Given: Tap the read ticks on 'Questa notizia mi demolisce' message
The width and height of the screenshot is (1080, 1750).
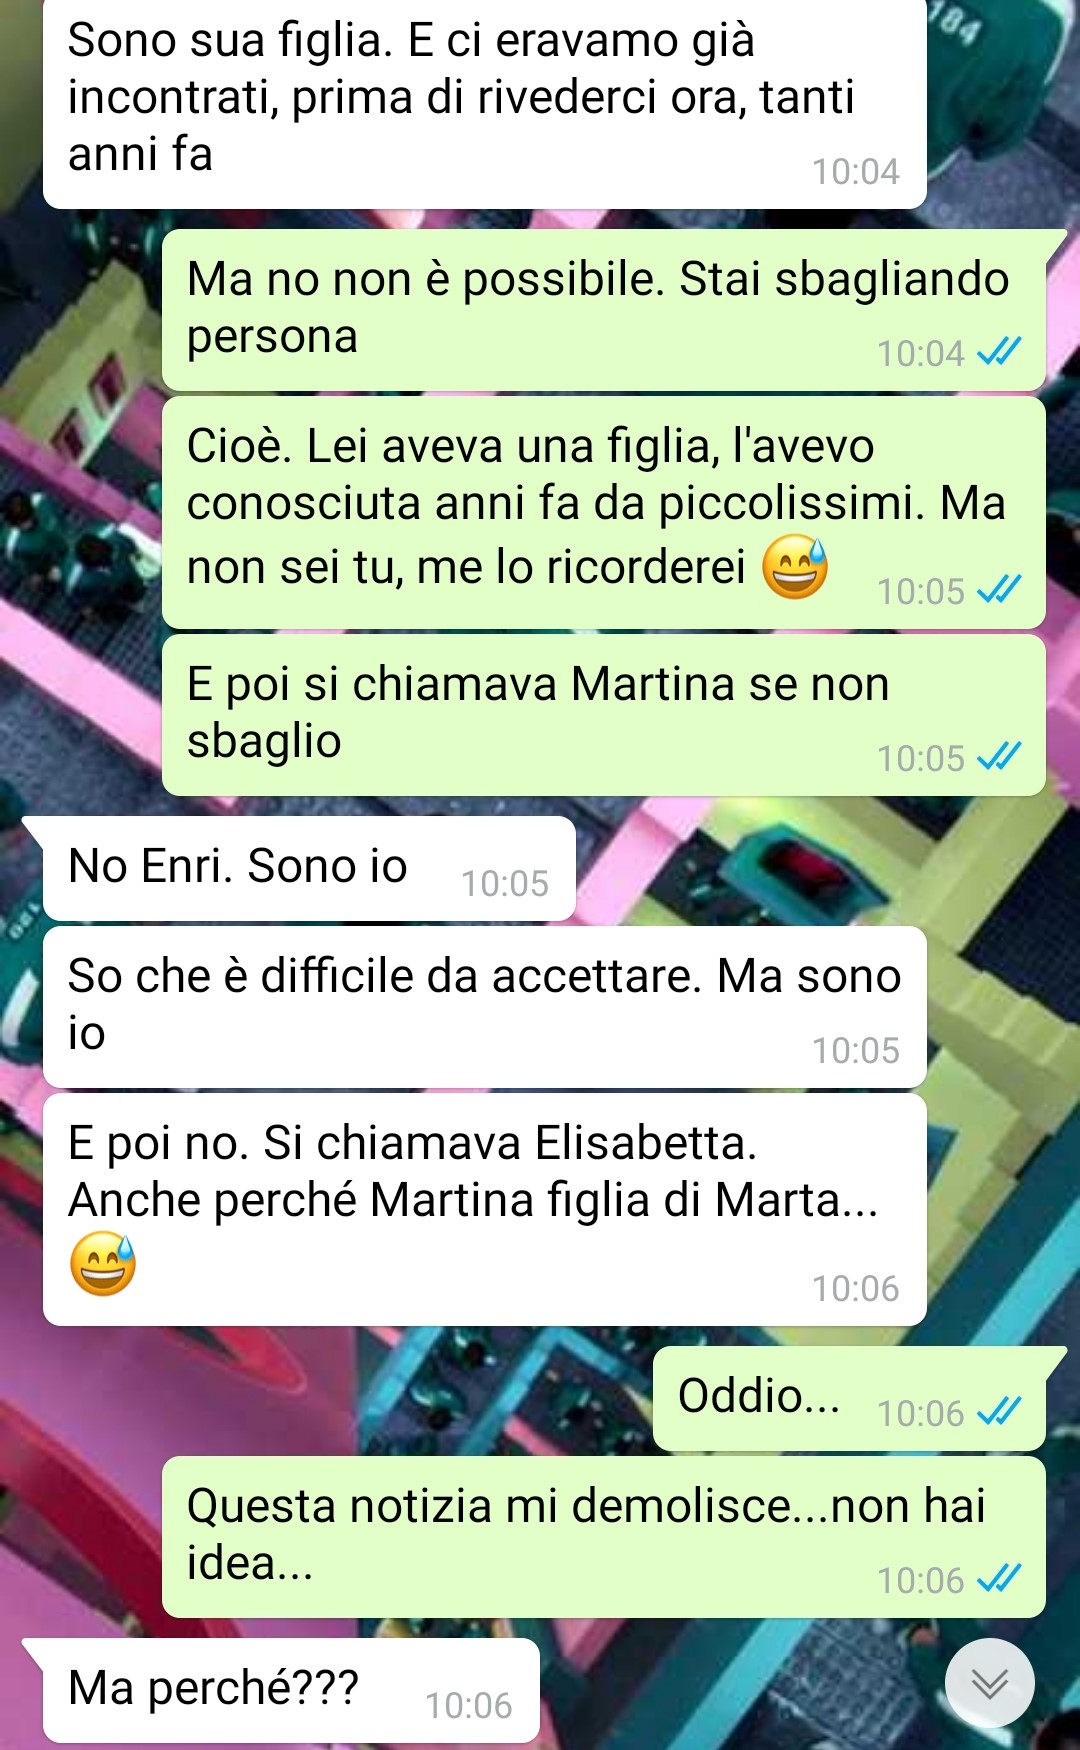Looking at the screenshot, I should [x=998, y=1579].
